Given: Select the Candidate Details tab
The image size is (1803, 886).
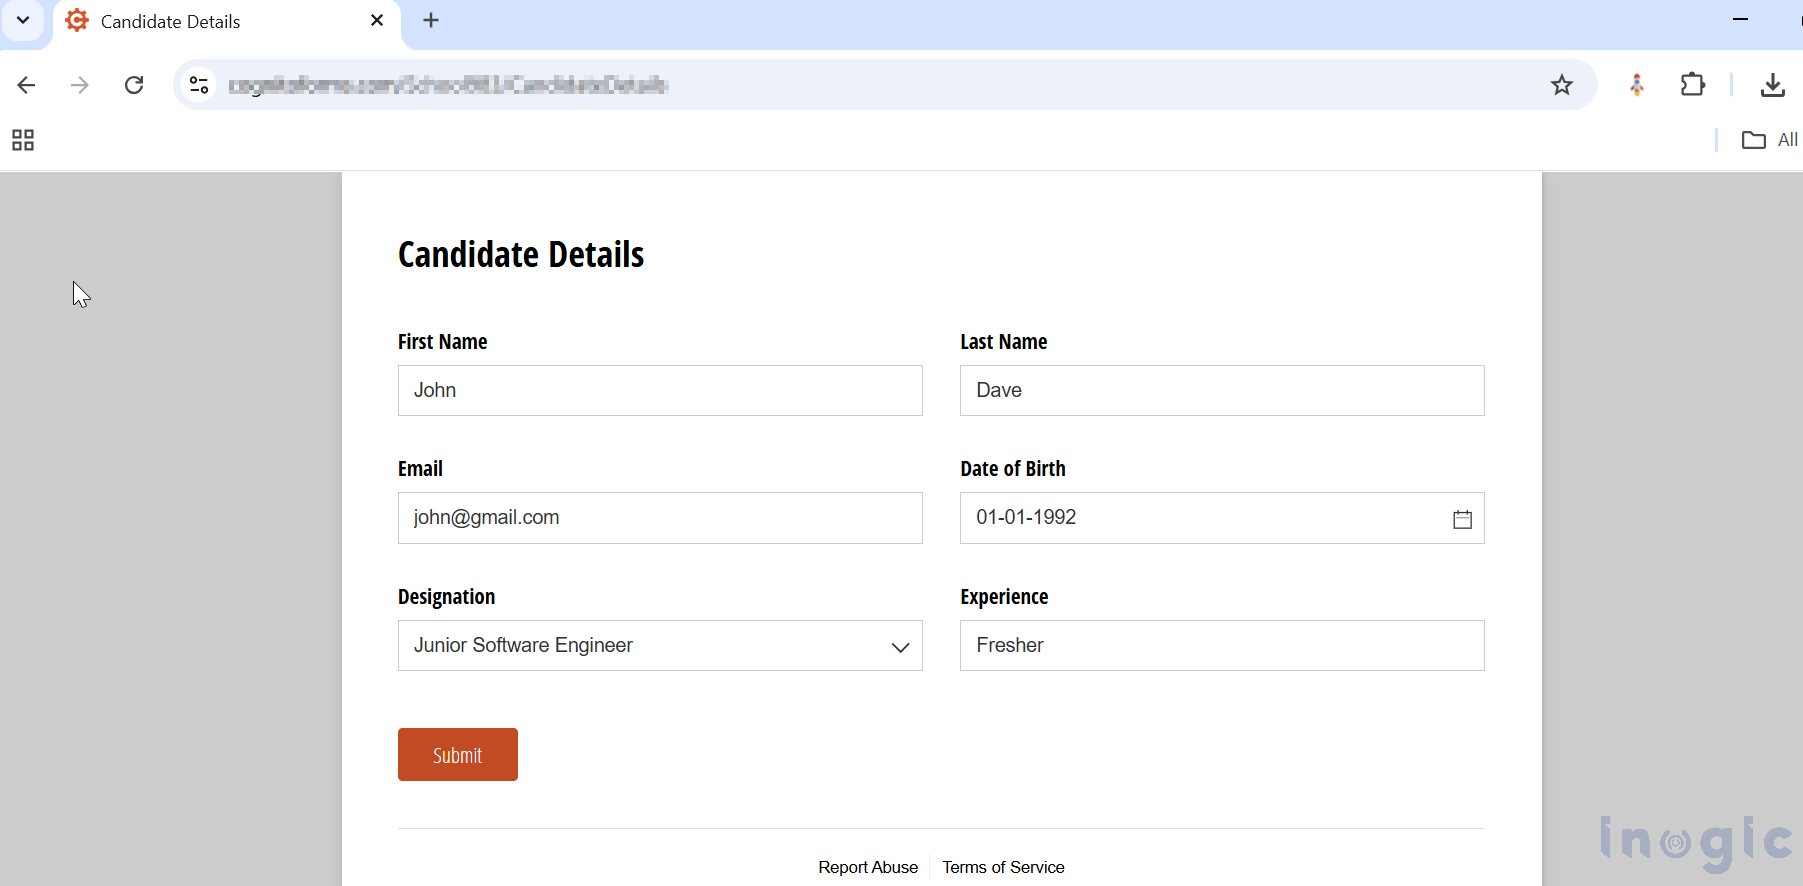Looking at the screenshot, I should pyautogui.click(x=226, y=22).
